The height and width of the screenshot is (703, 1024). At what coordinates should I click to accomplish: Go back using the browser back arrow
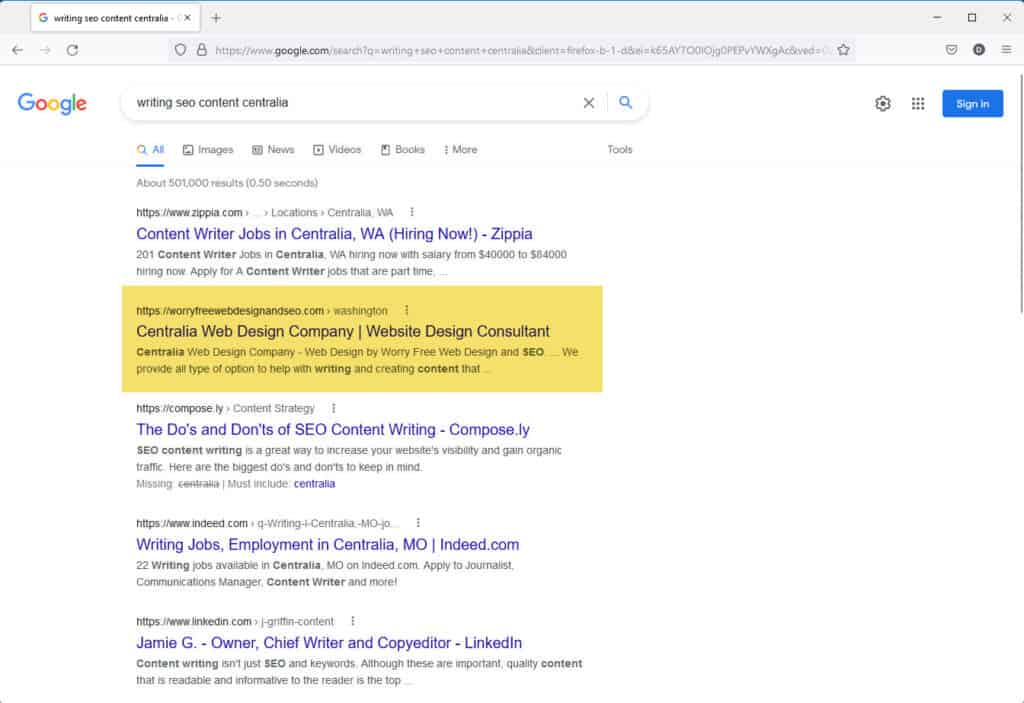pos(18,50)
